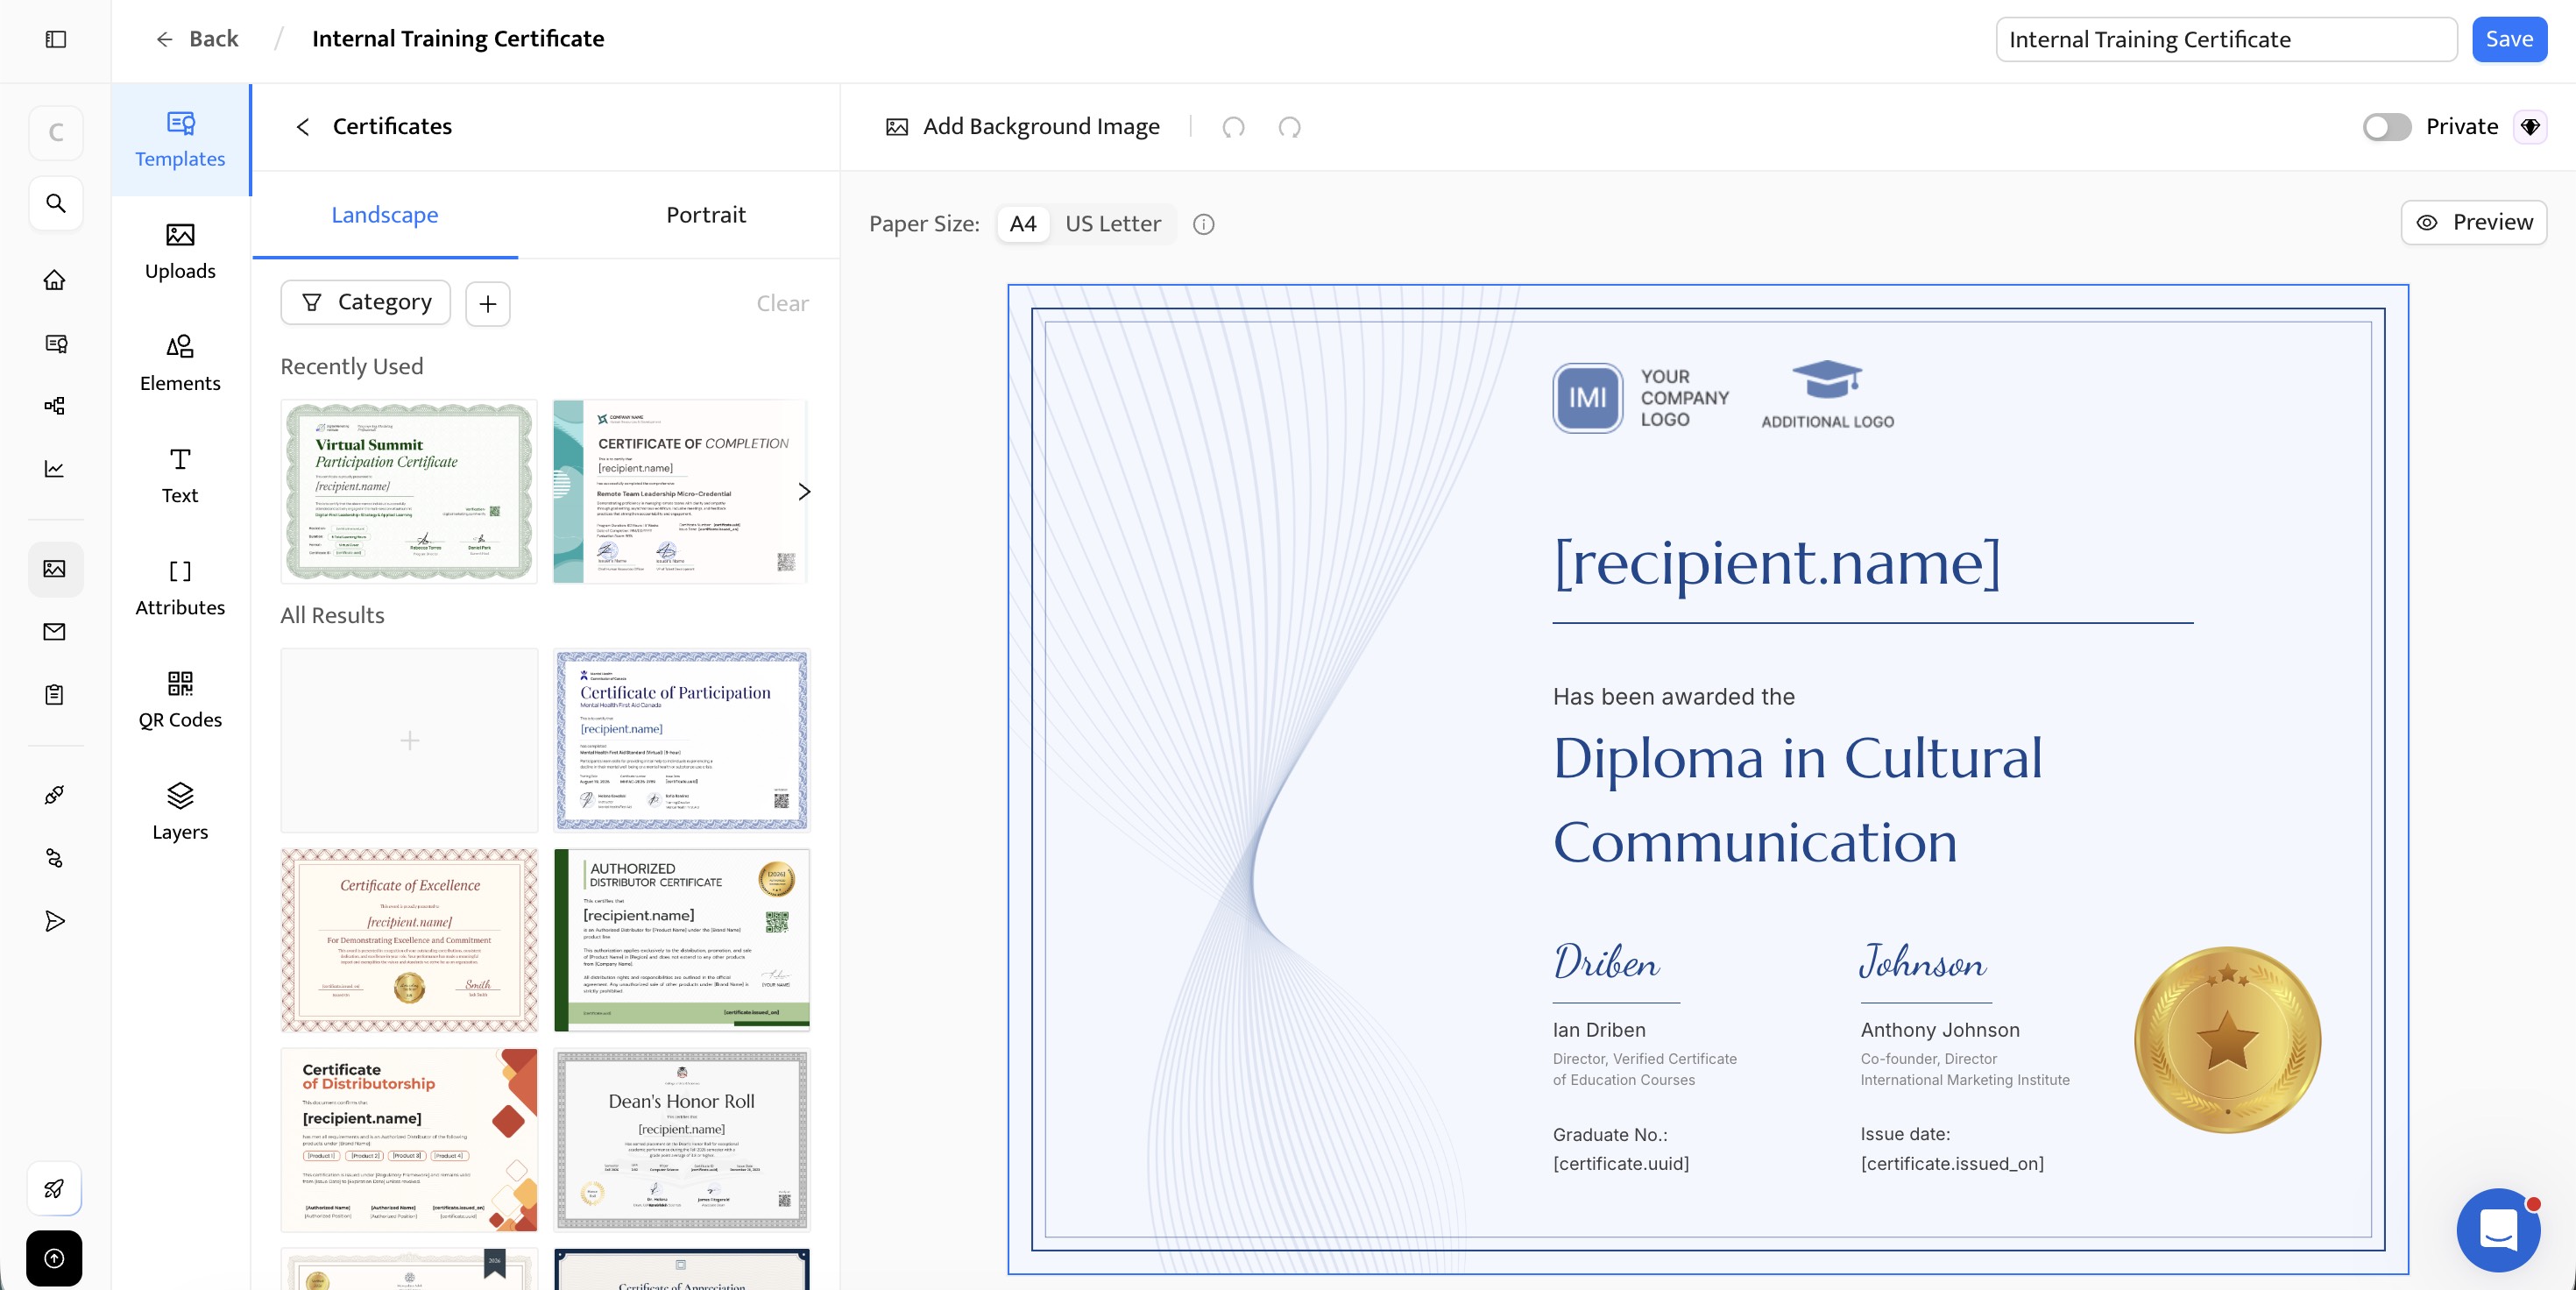This screenshot has width=2576, height=1290.
Task: Open the search icon in left rail
Action: pyautogui.click(x=56, y=204)
